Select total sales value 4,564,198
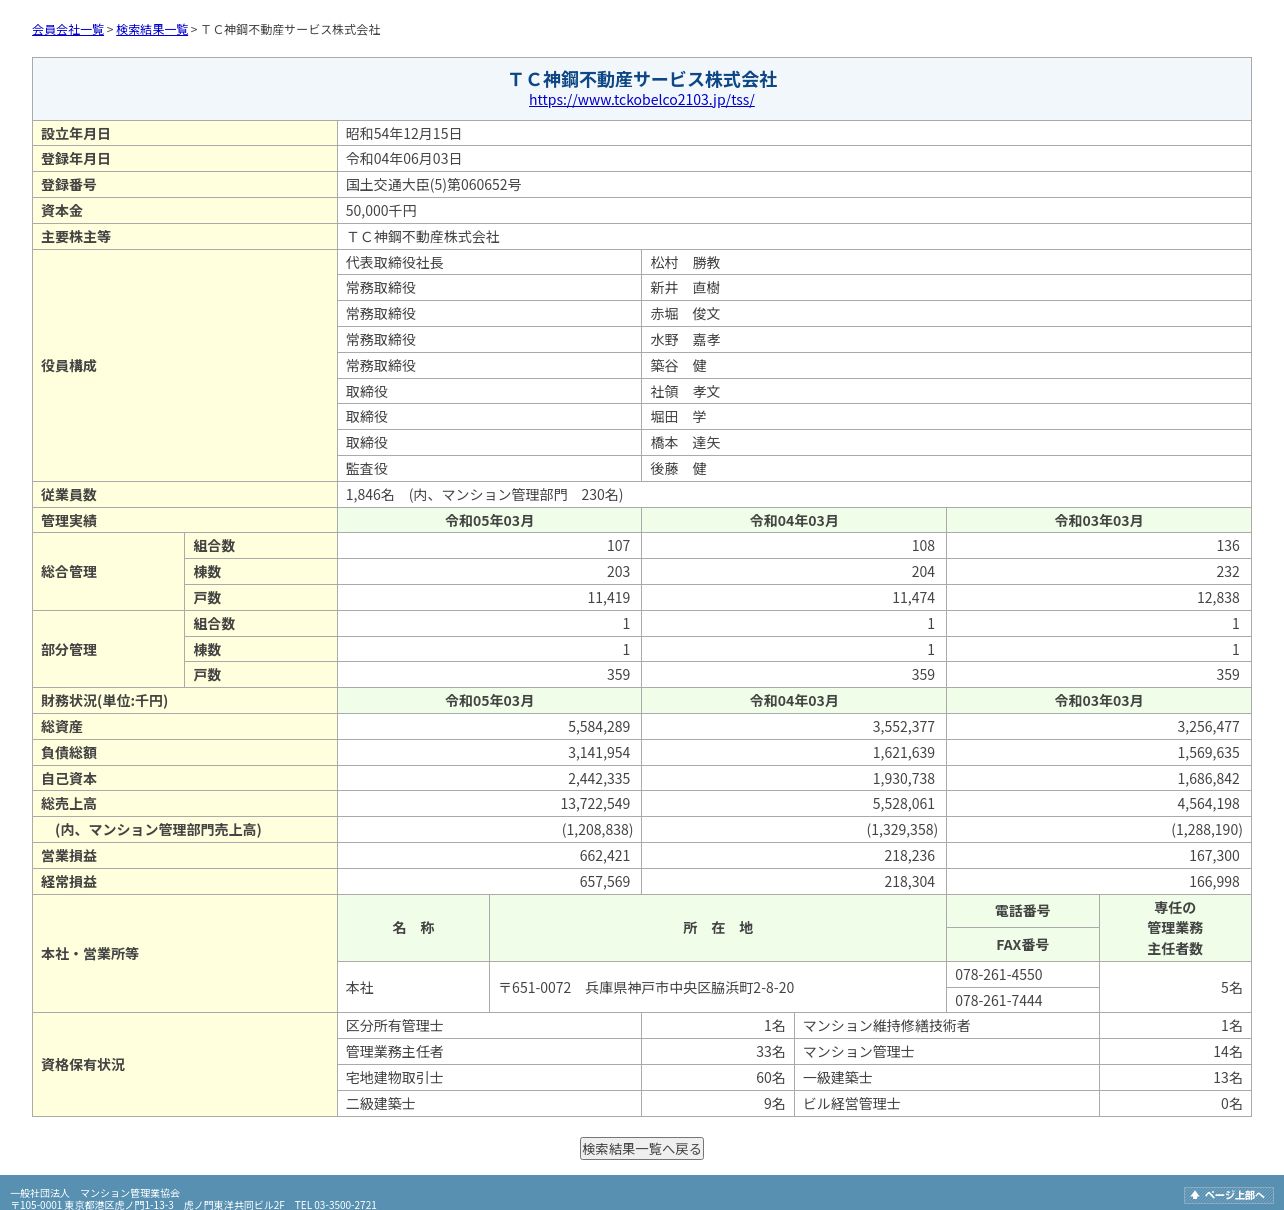Viewport: 1284px width, 1210px height. (1208, 804)
